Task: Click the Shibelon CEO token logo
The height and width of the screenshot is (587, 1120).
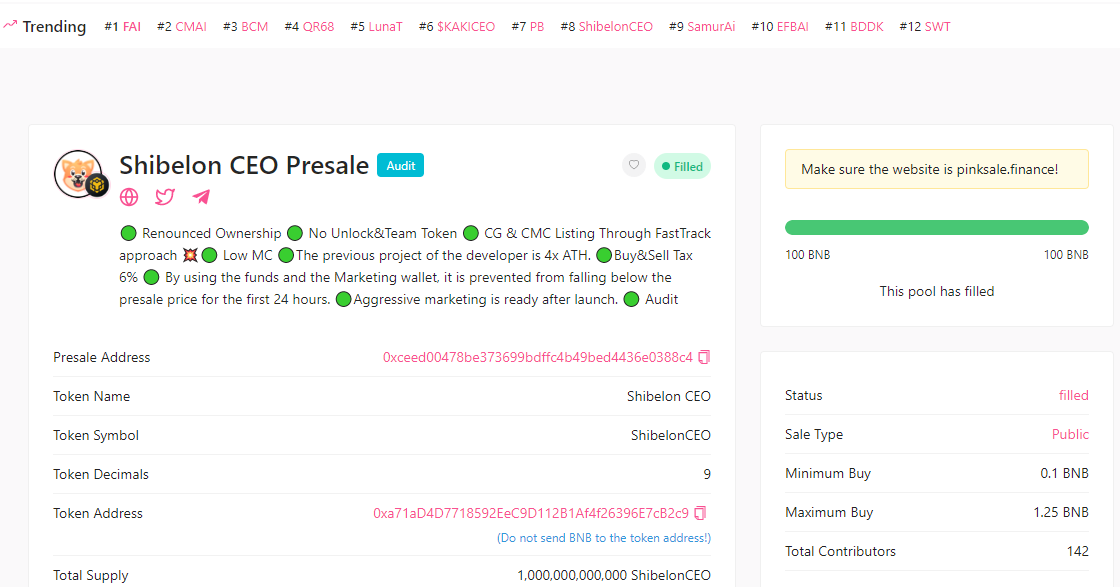Action: tap(79, 174)
